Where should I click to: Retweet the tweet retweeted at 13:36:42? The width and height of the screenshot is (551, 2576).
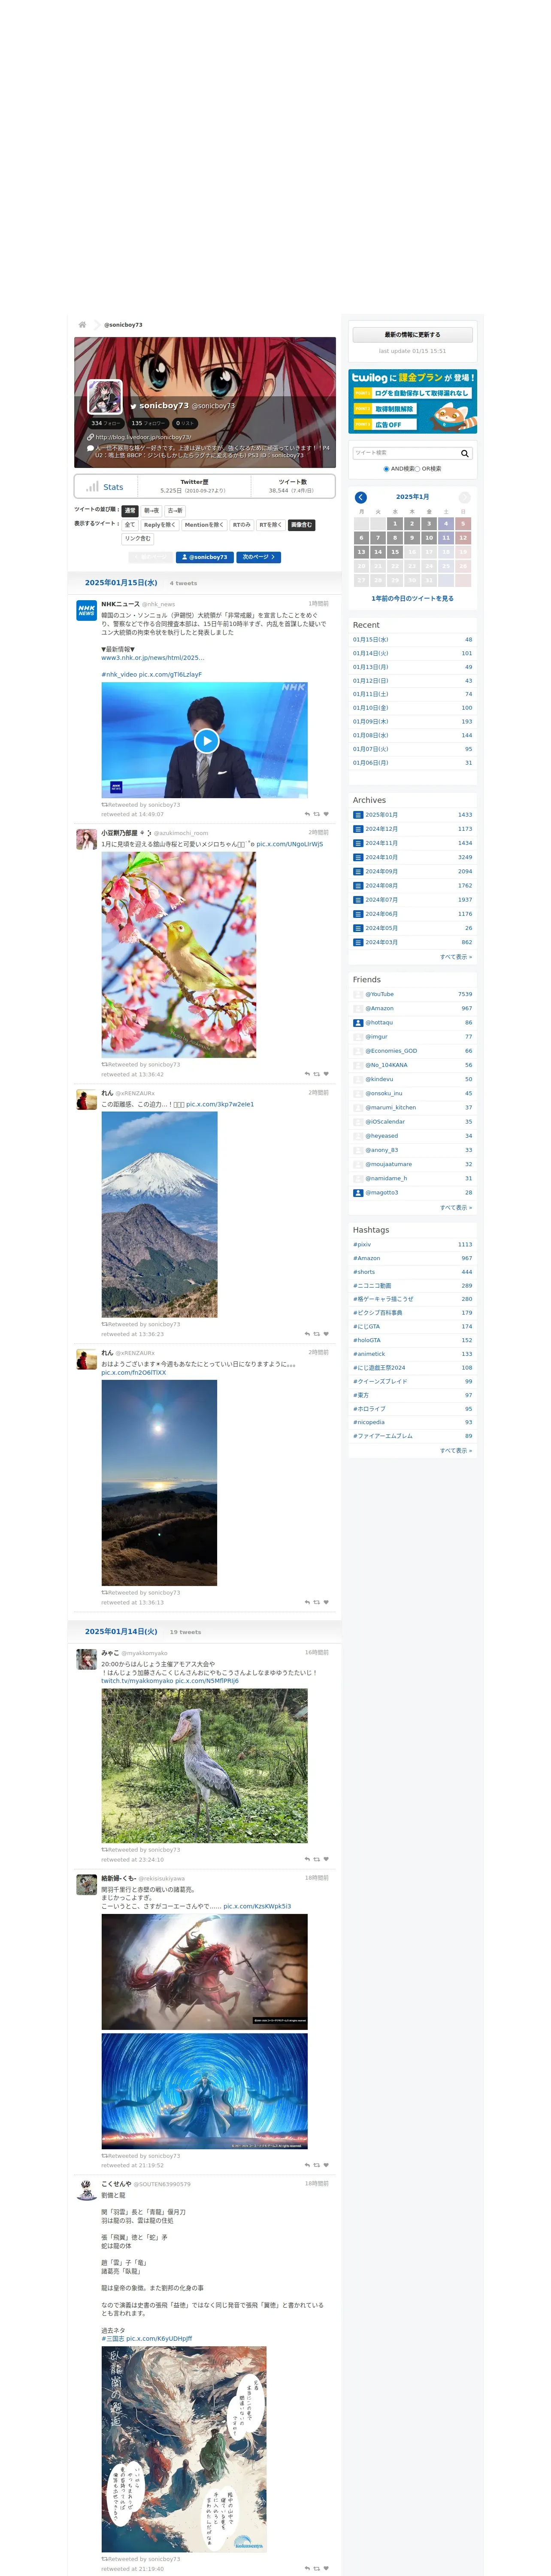[317, 1074]
